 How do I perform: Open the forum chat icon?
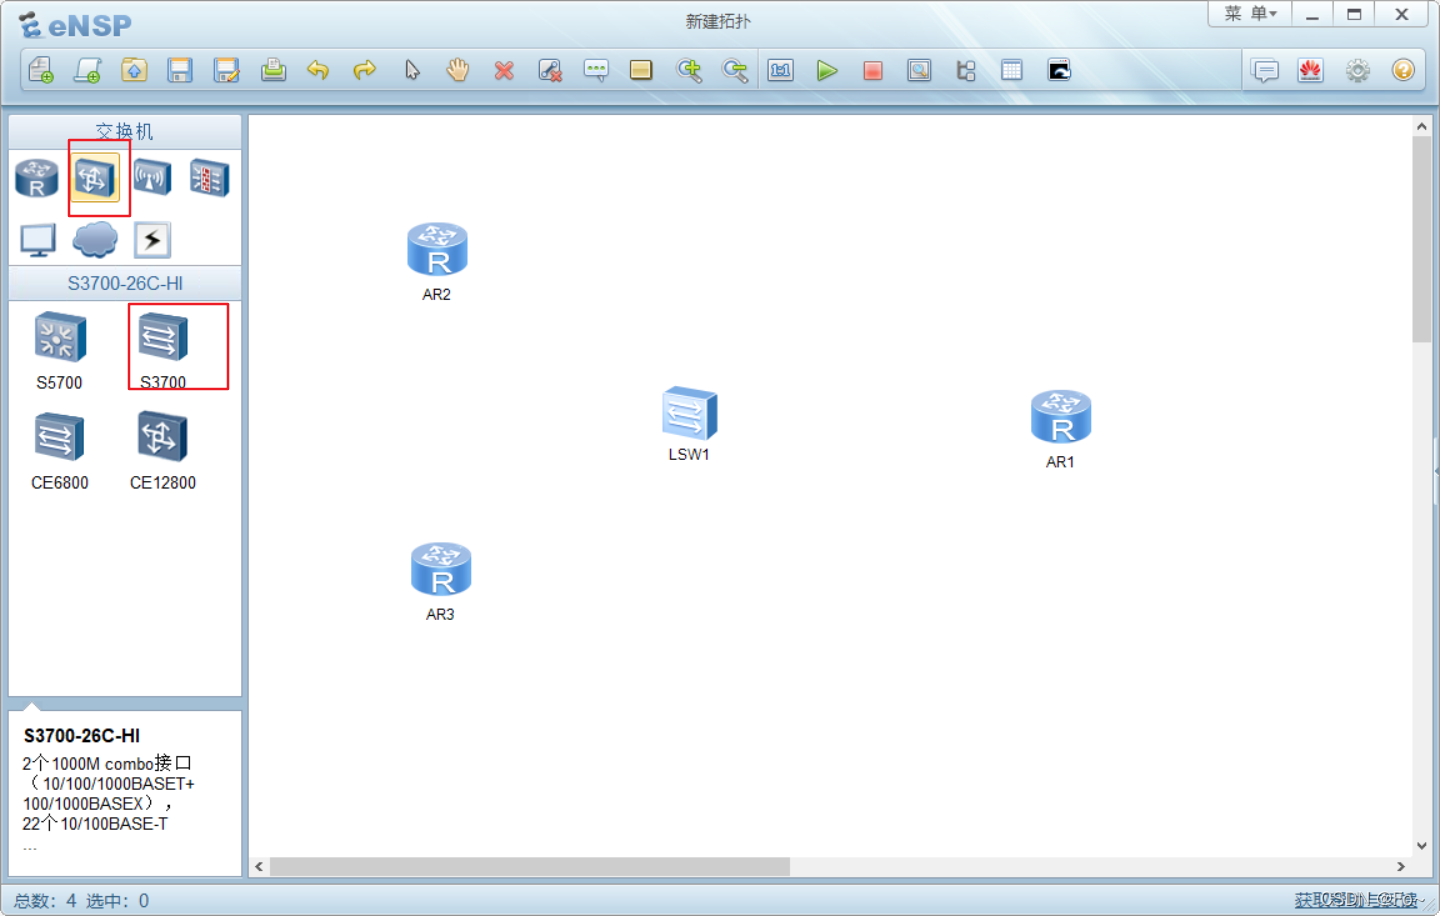pyautogui.click(x=1265, y=70)
